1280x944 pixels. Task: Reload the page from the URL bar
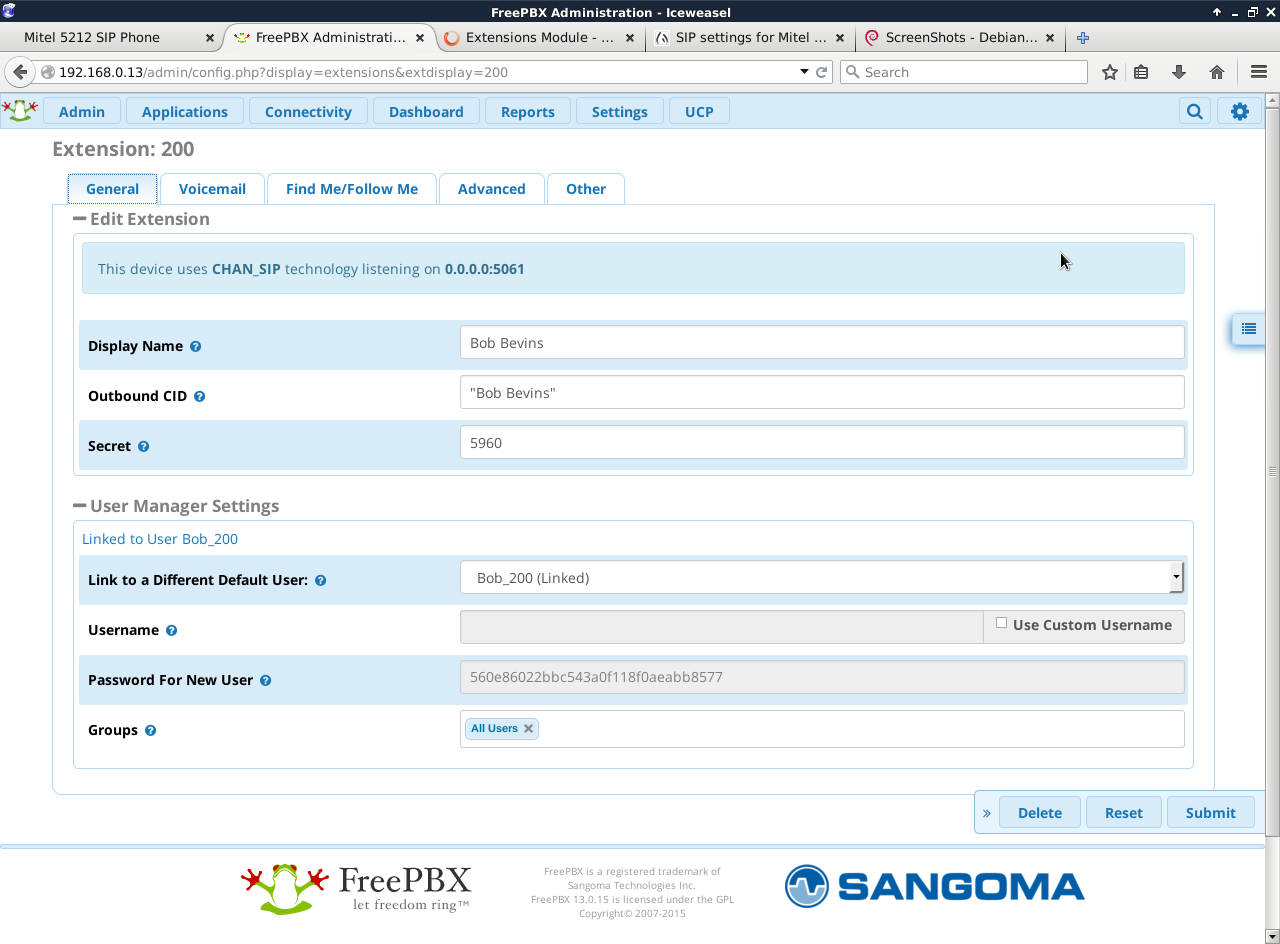click(822, 72)
